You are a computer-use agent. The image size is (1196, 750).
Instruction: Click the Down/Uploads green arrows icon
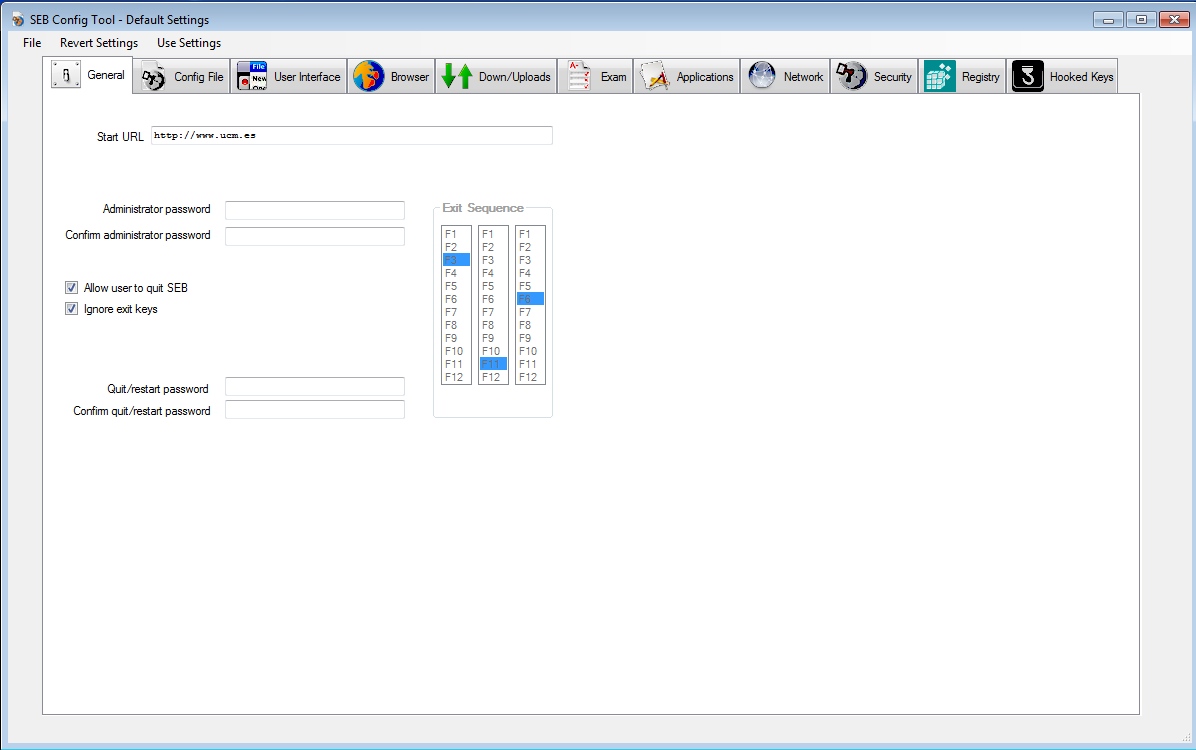coord(457,77)
